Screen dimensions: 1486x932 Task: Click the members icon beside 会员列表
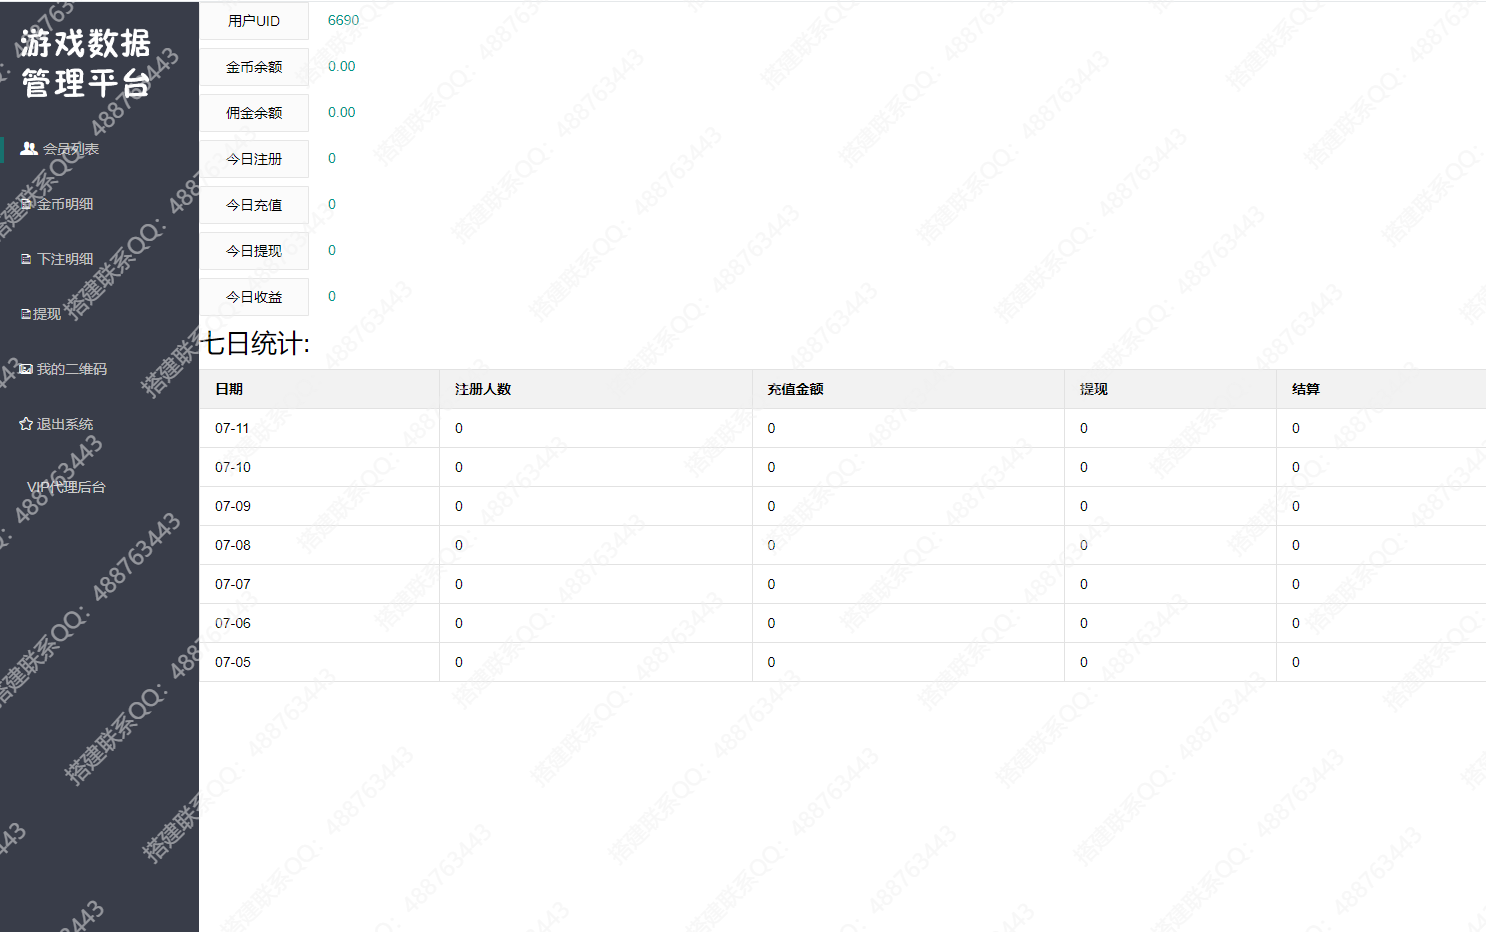click(29, 148)
